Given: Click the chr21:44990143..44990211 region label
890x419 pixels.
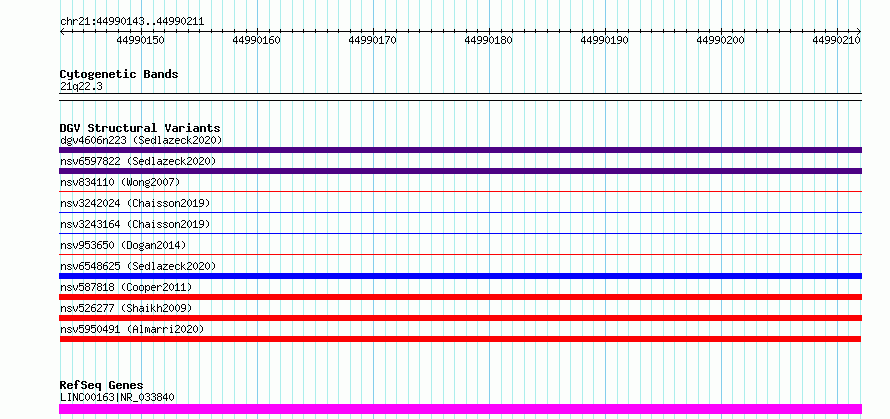Looking at the screenshot, I should click(132, 22).
